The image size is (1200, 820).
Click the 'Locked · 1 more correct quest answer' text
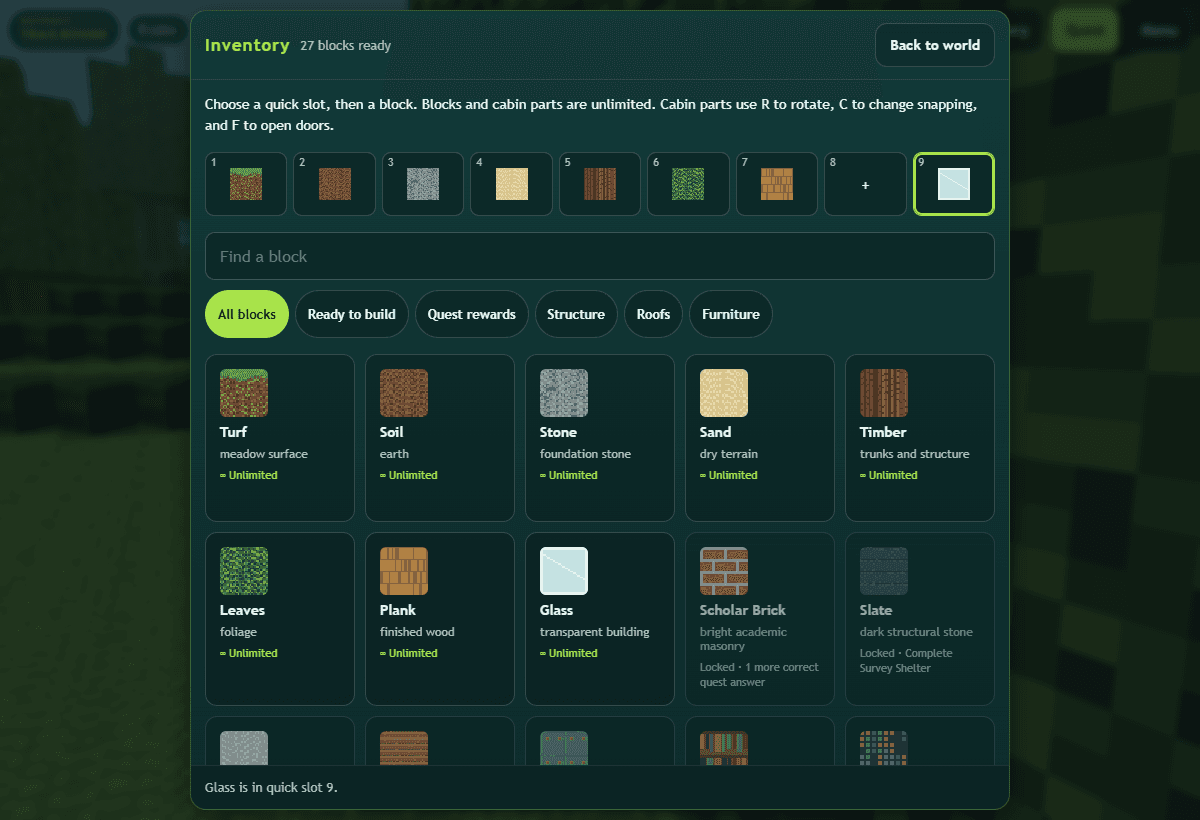click(x=759, y=675)
